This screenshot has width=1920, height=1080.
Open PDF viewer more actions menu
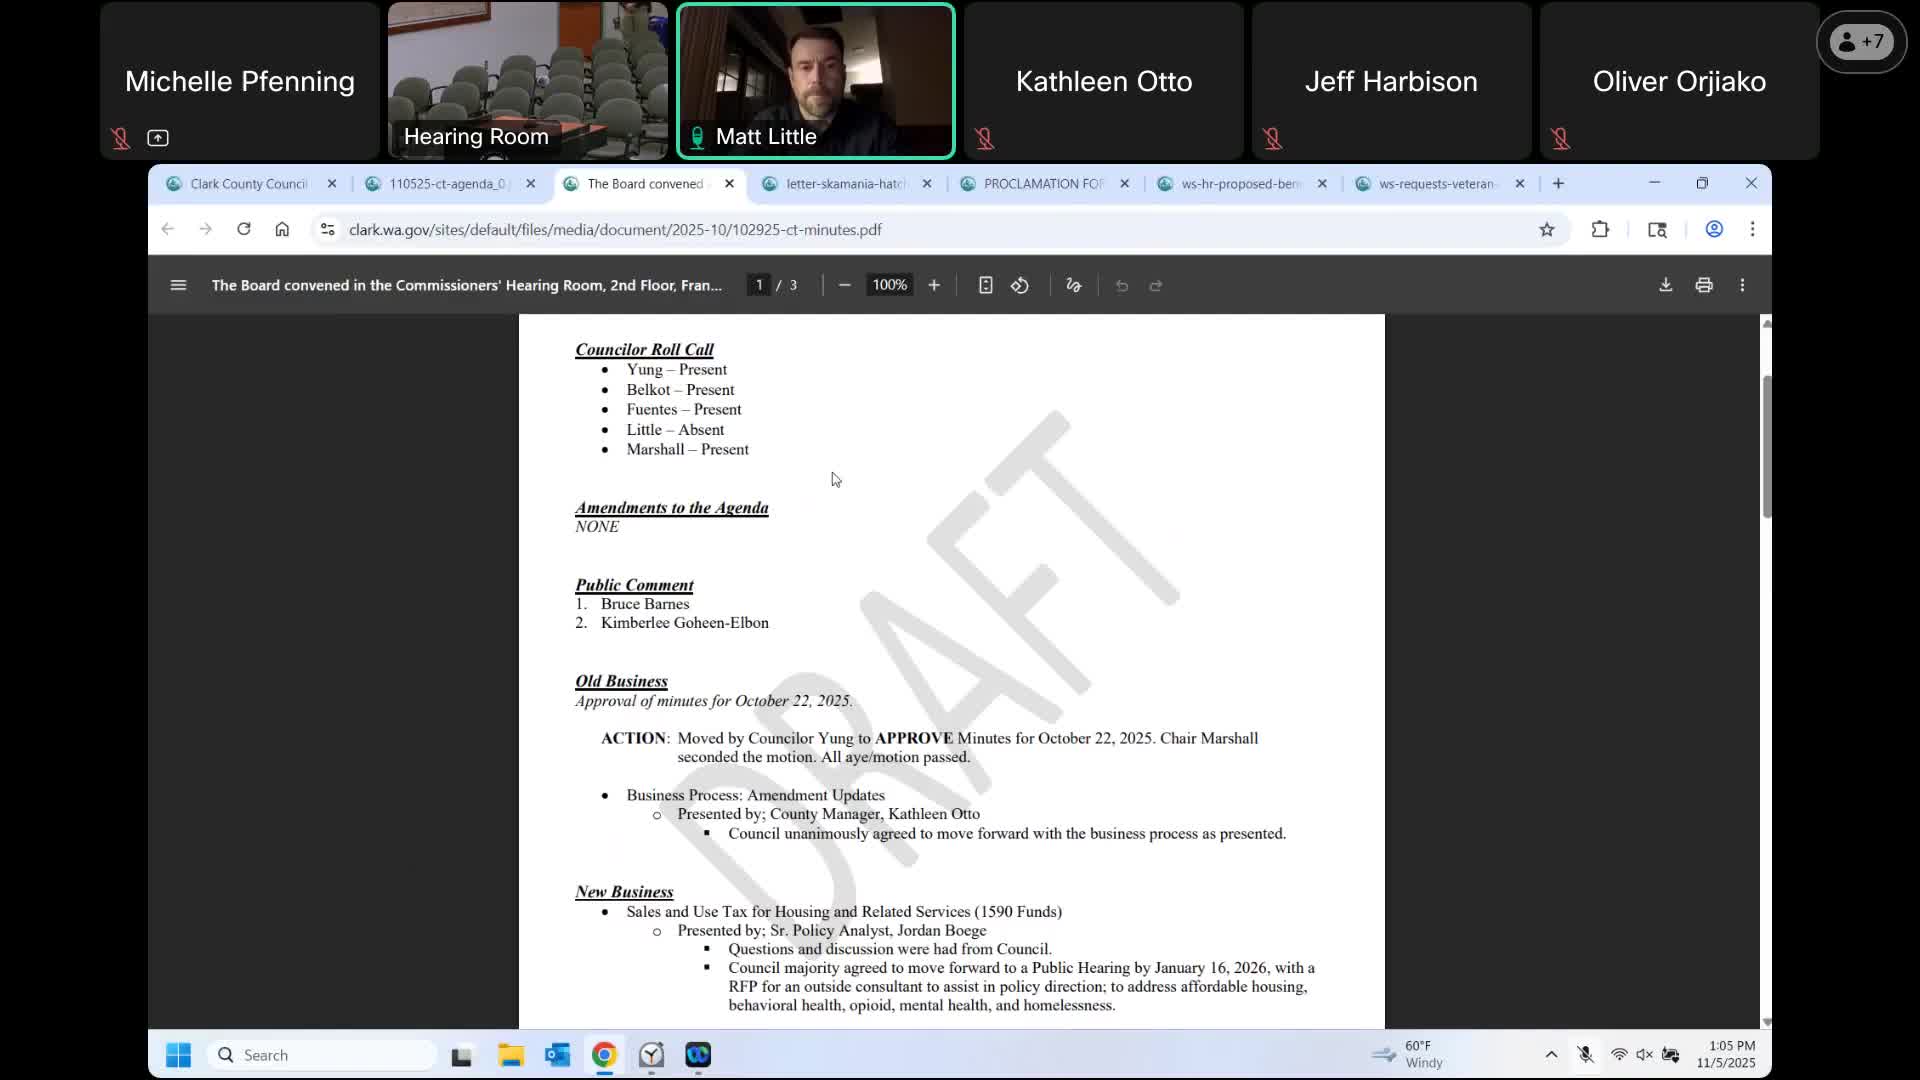pos(1742,285)
